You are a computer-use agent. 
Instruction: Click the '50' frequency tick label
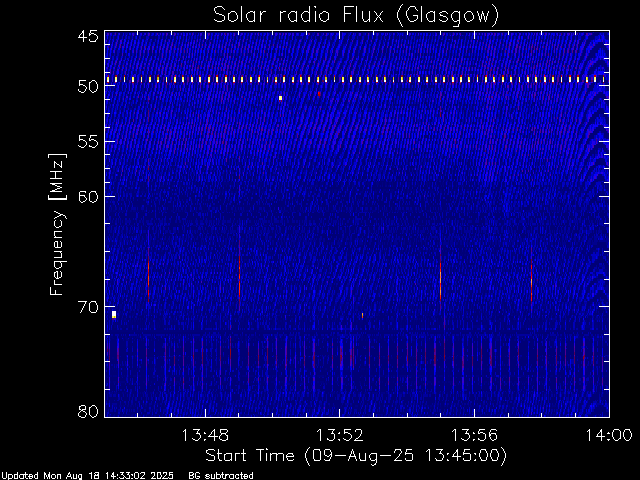(88, 87)
